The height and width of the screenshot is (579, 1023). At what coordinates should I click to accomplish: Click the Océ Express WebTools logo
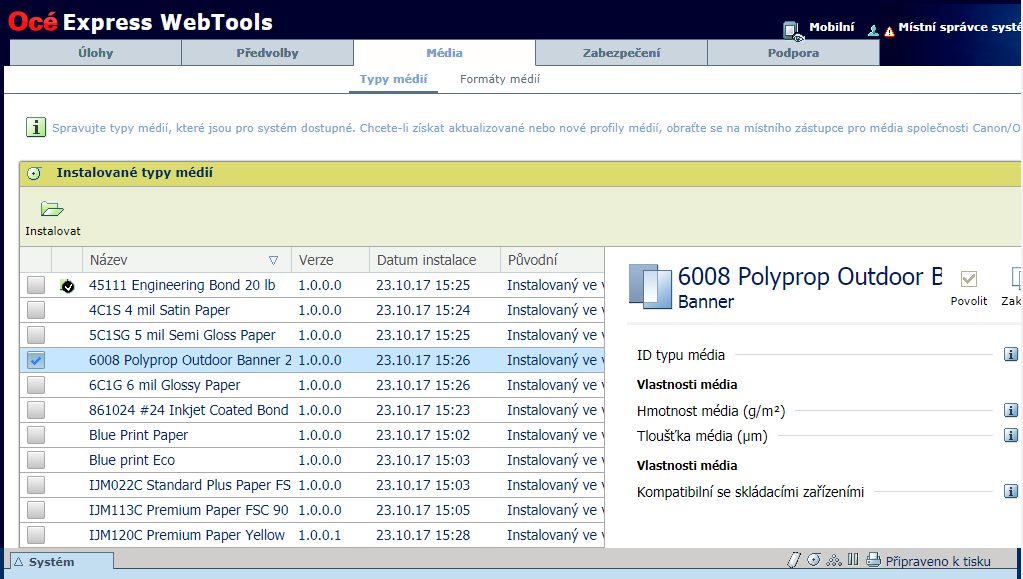(141, 22)
